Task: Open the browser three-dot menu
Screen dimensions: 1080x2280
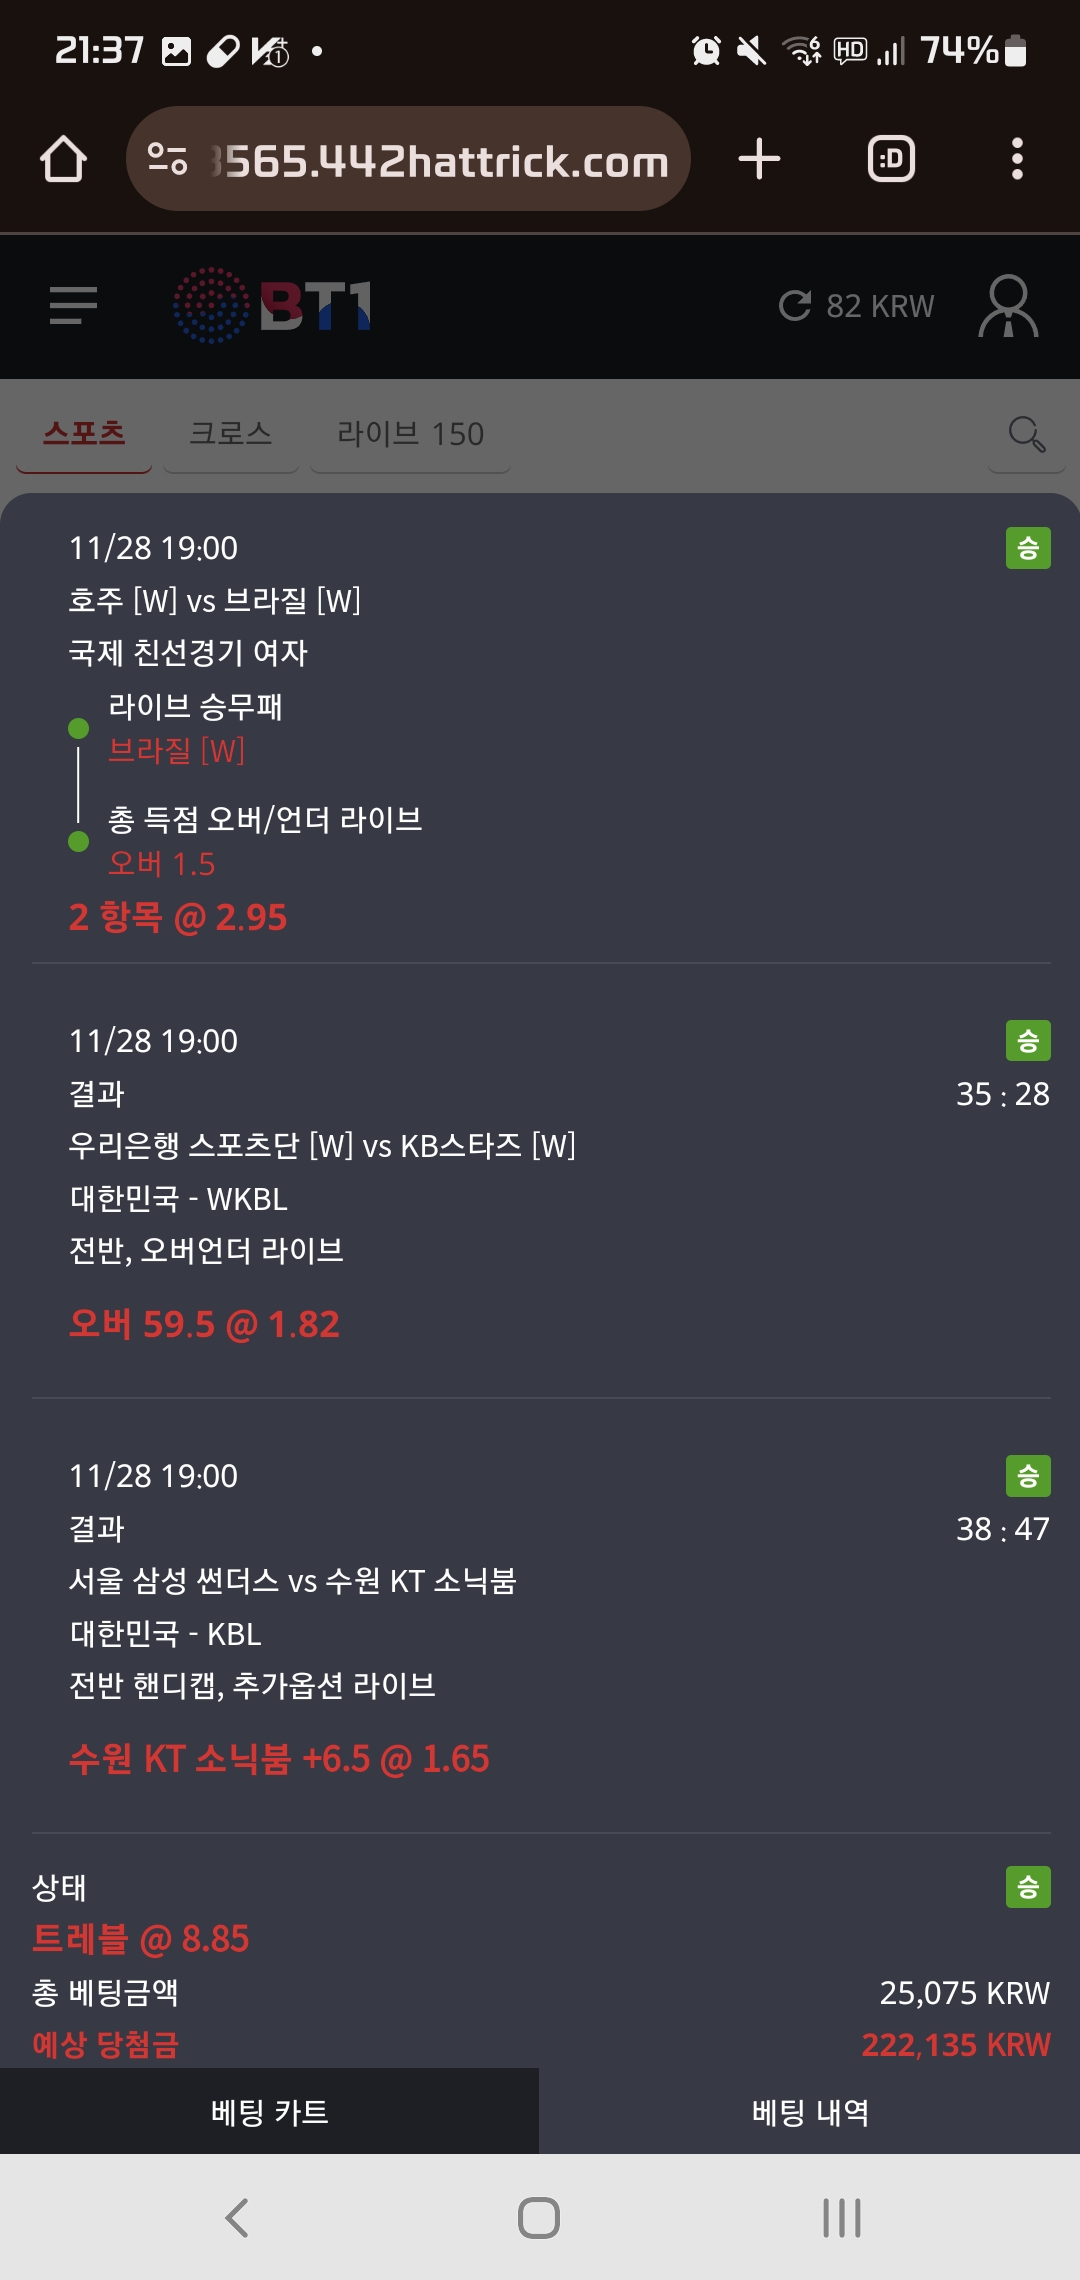Action: (x=1017, y=159)
